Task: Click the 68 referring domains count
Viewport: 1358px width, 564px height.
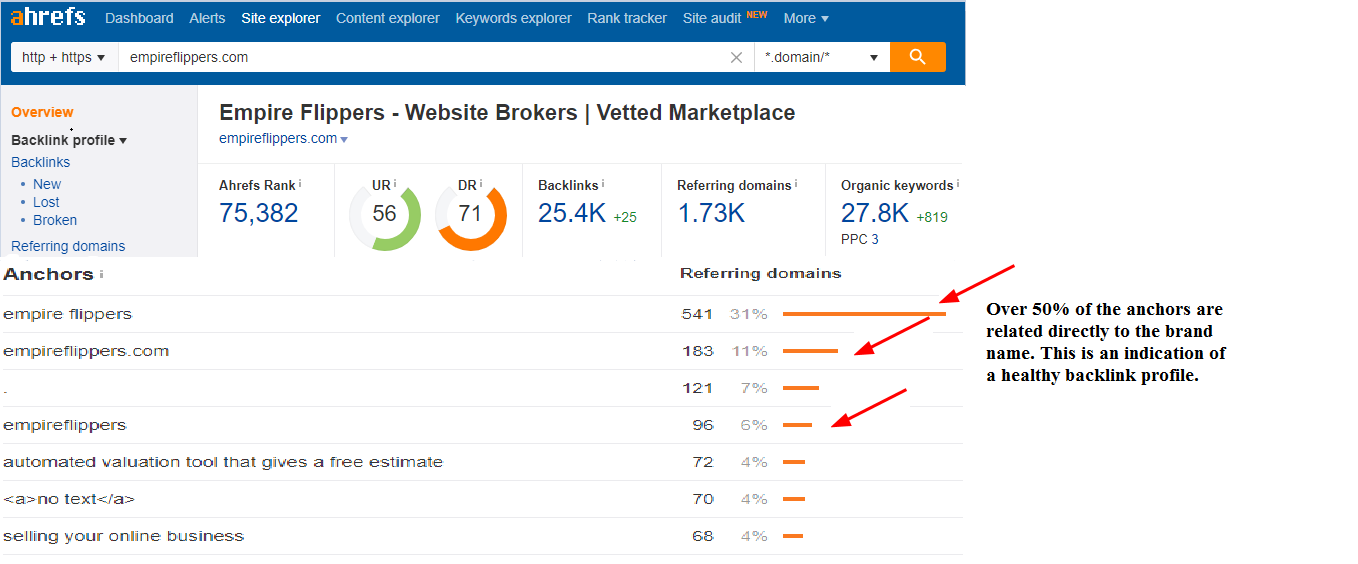Action: coord(703,536)
